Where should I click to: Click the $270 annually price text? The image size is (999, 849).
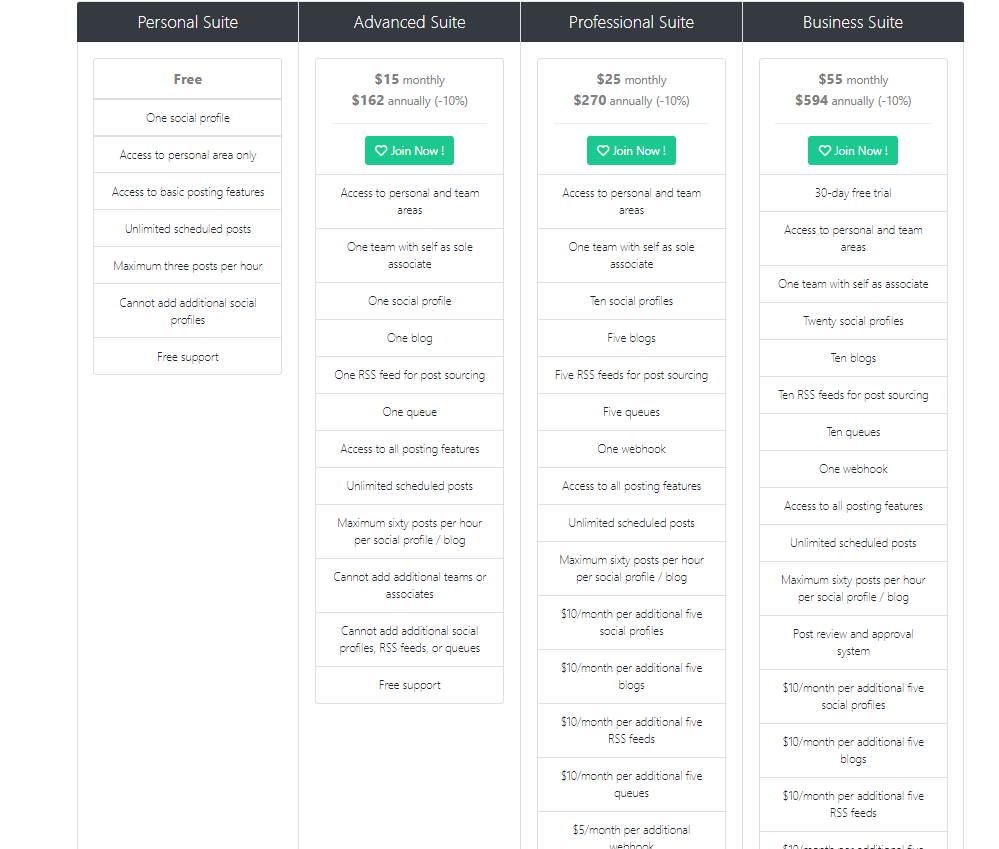631,101
